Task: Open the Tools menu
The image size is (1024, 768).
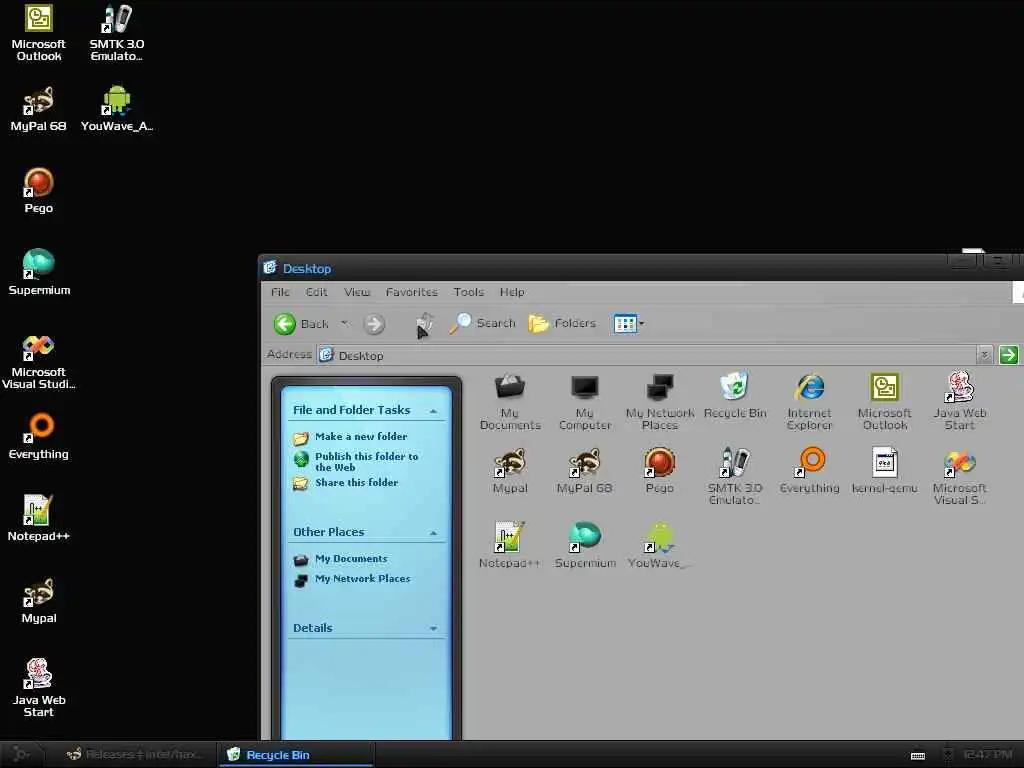Action: point(469,292)
